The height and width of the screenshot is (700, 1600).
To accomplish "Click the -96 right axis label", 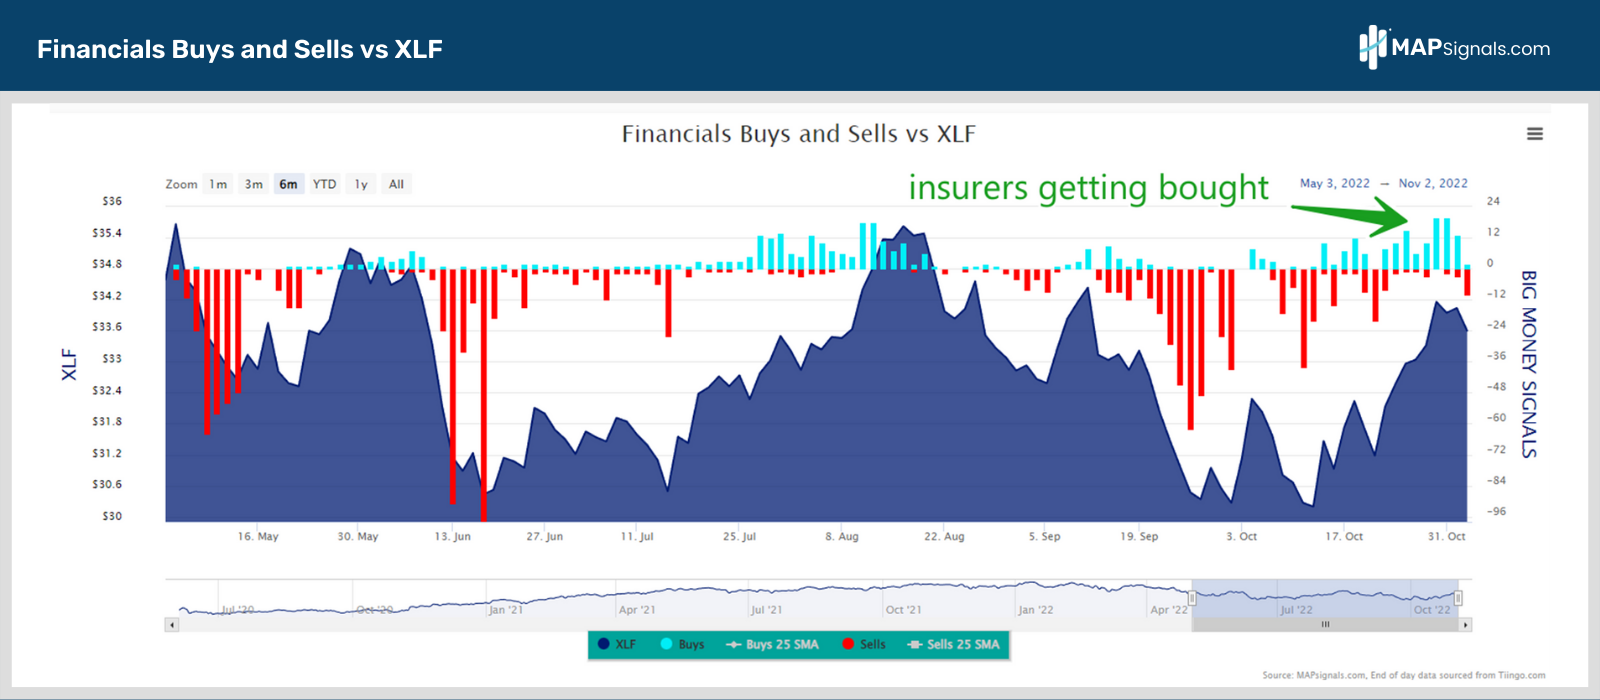I will 1496,511.
